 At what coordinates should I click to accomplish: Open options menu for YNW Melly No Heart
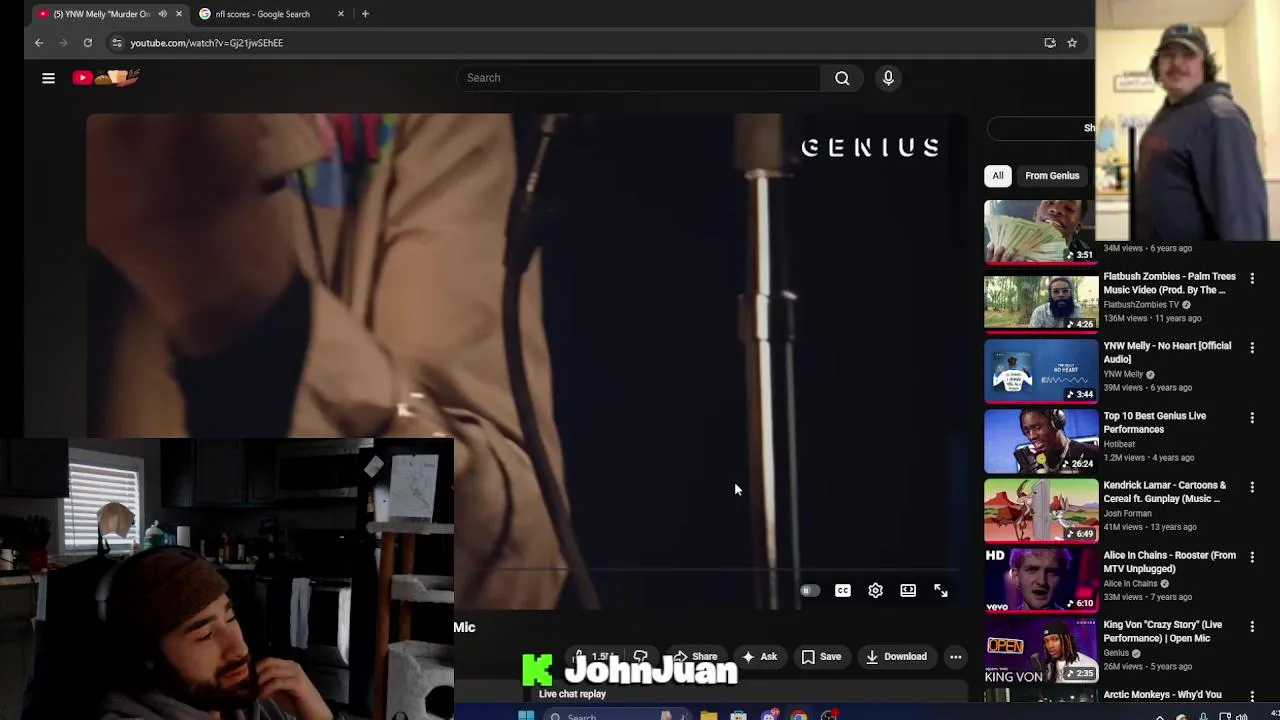point(1252,347)
